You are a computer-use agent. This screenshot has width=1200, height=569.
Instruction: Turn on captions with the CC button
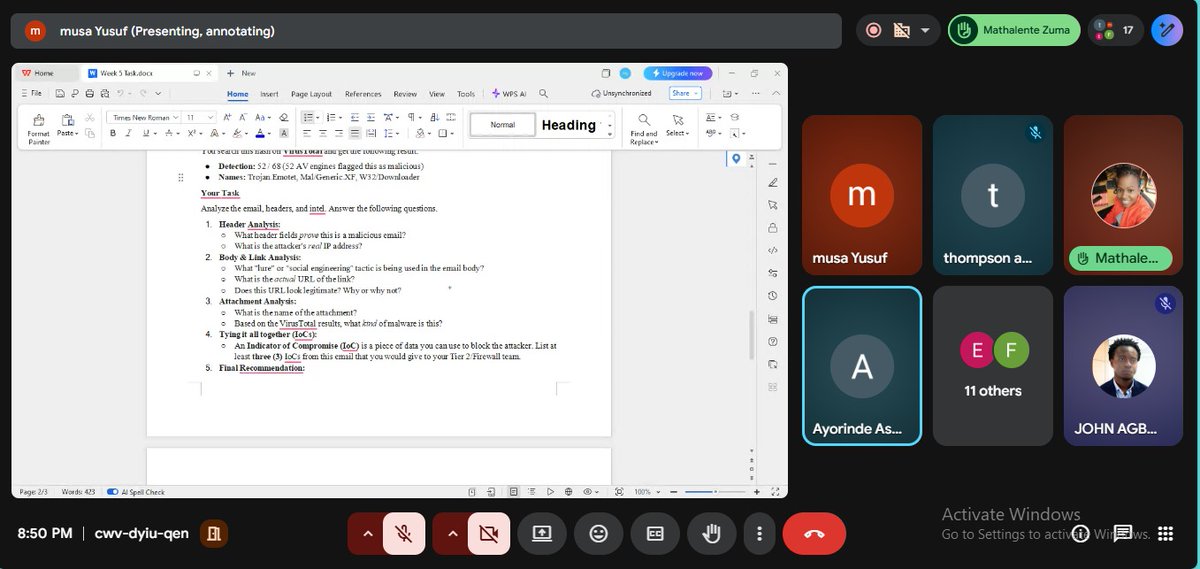click(x=655, y=534)
